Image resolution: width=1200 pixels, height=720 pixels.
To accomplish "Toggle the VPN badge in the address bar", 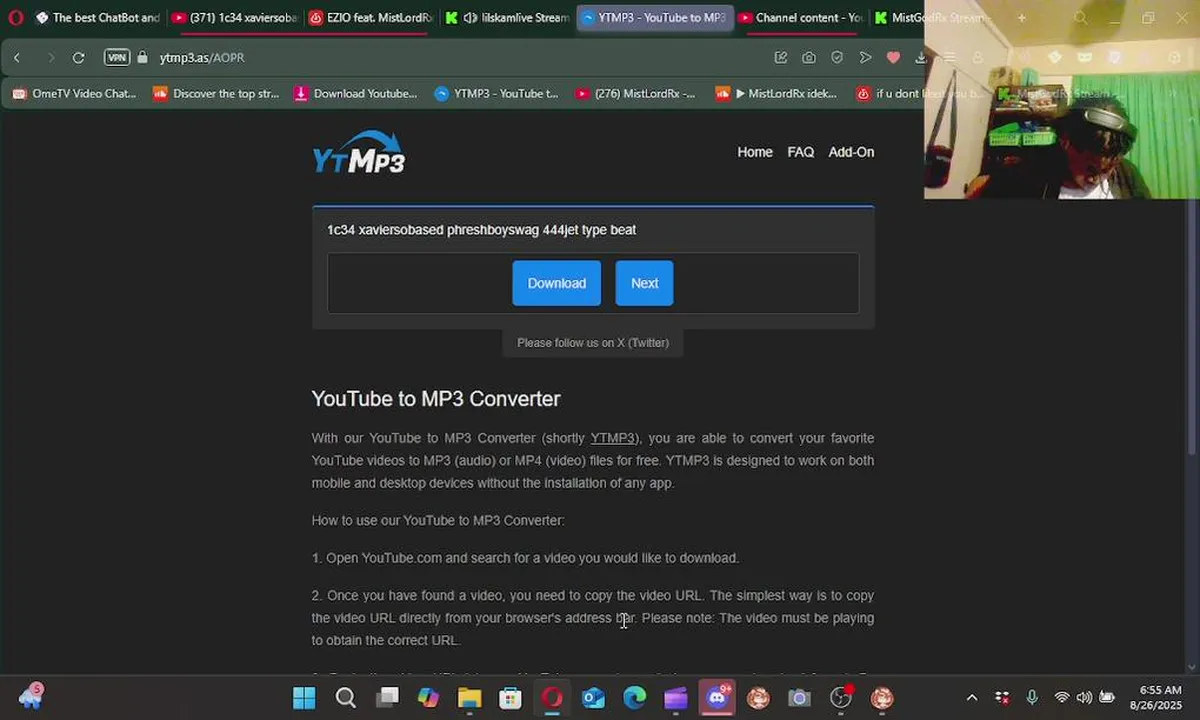I will 117,58.
